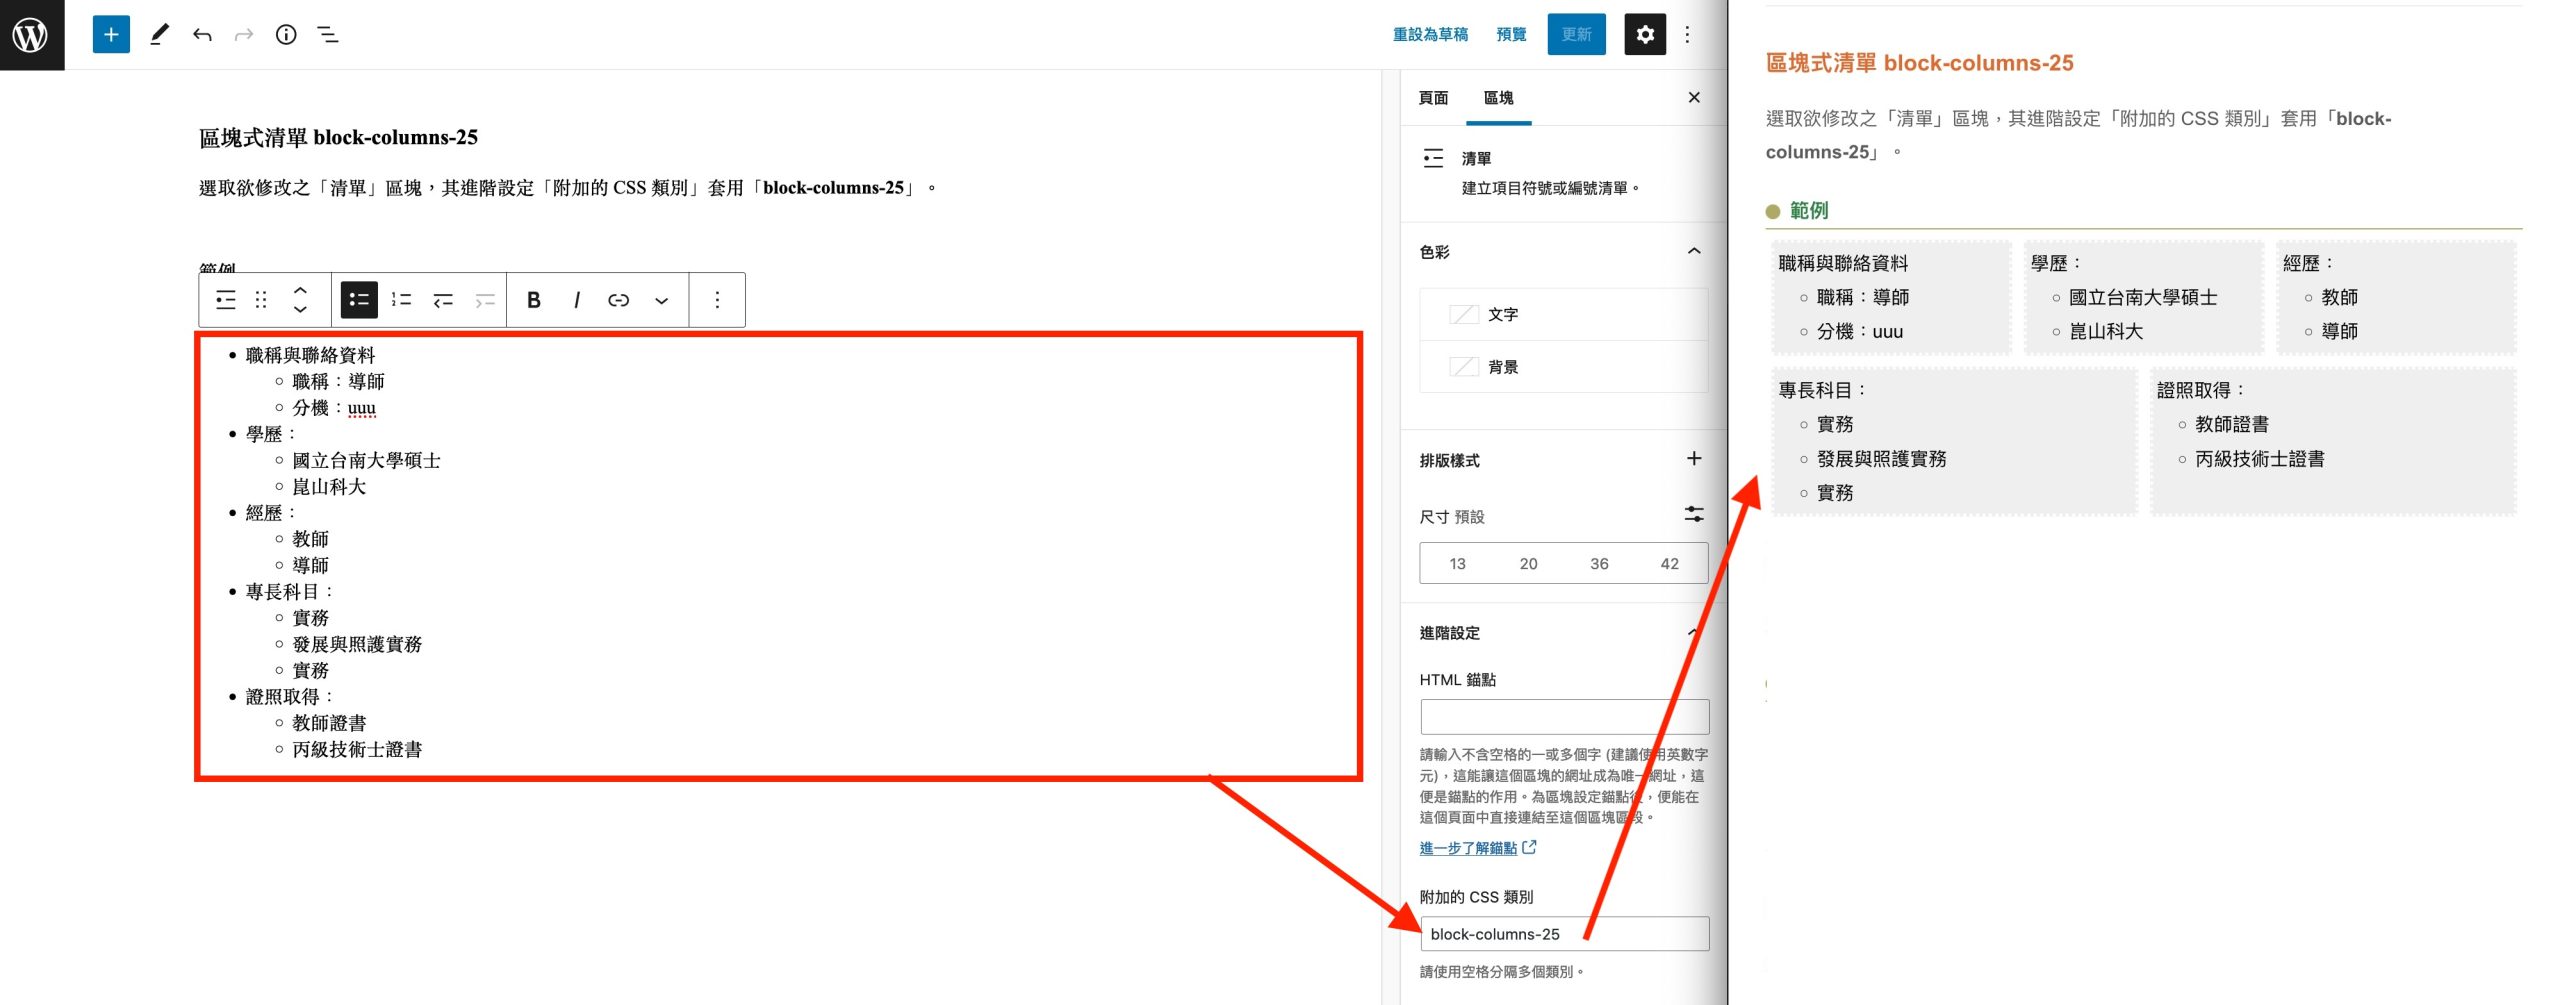Toggle custom size slider icon

click(x=1694, y=515)
